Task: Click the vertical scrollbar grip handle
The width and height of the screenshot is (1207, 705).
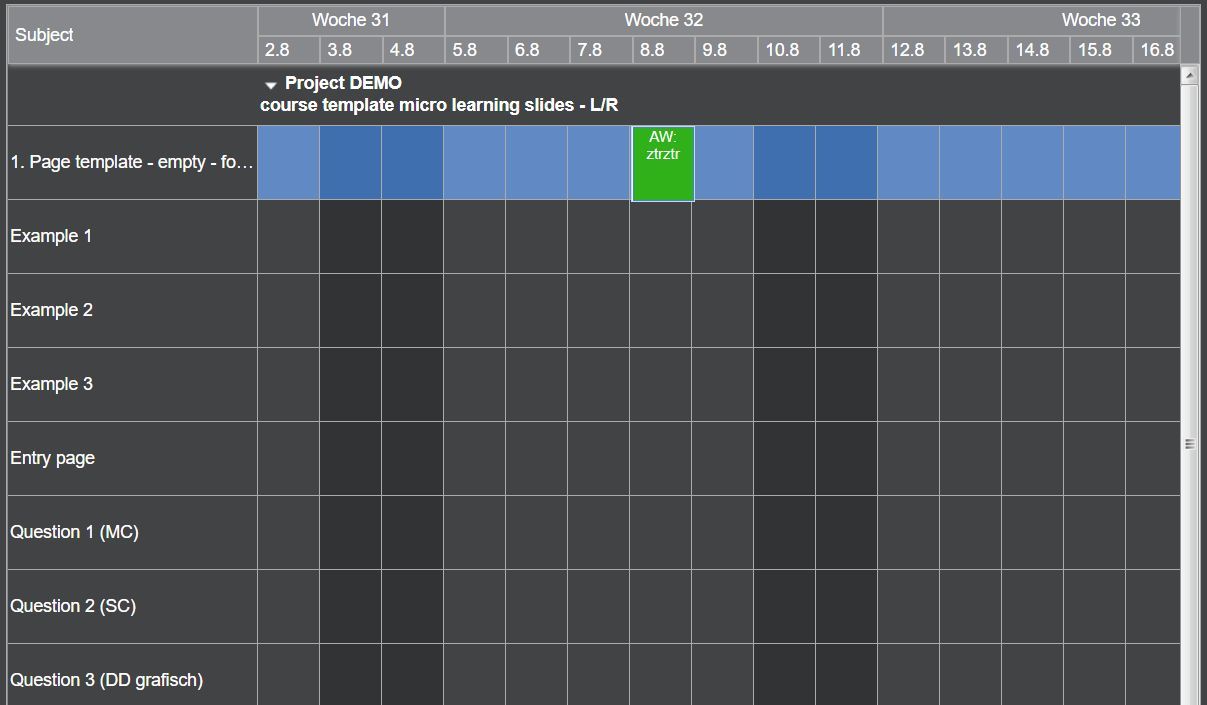Action: [1189, 444]
